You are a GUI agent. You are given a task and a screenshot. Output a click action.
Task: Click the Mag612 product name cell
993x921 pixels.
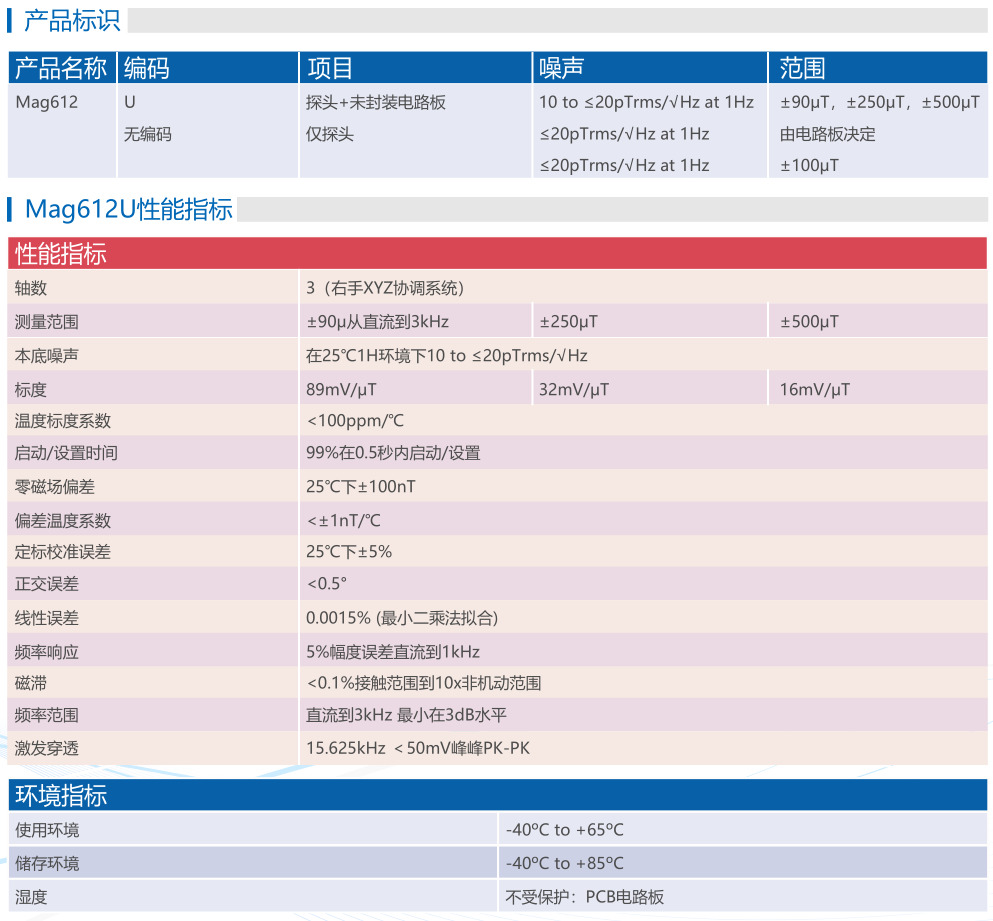[47, 102]
